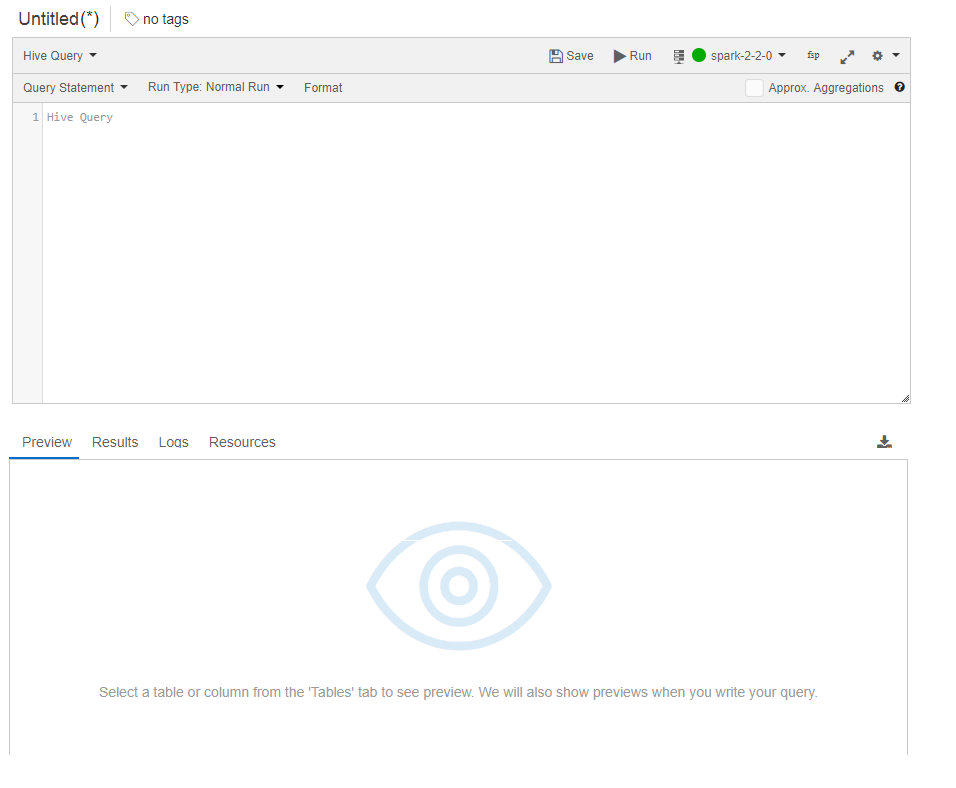The image size is (956, 788).
Task: Enable Approx. Aggregations checkbox
Action: coord(754,88)
